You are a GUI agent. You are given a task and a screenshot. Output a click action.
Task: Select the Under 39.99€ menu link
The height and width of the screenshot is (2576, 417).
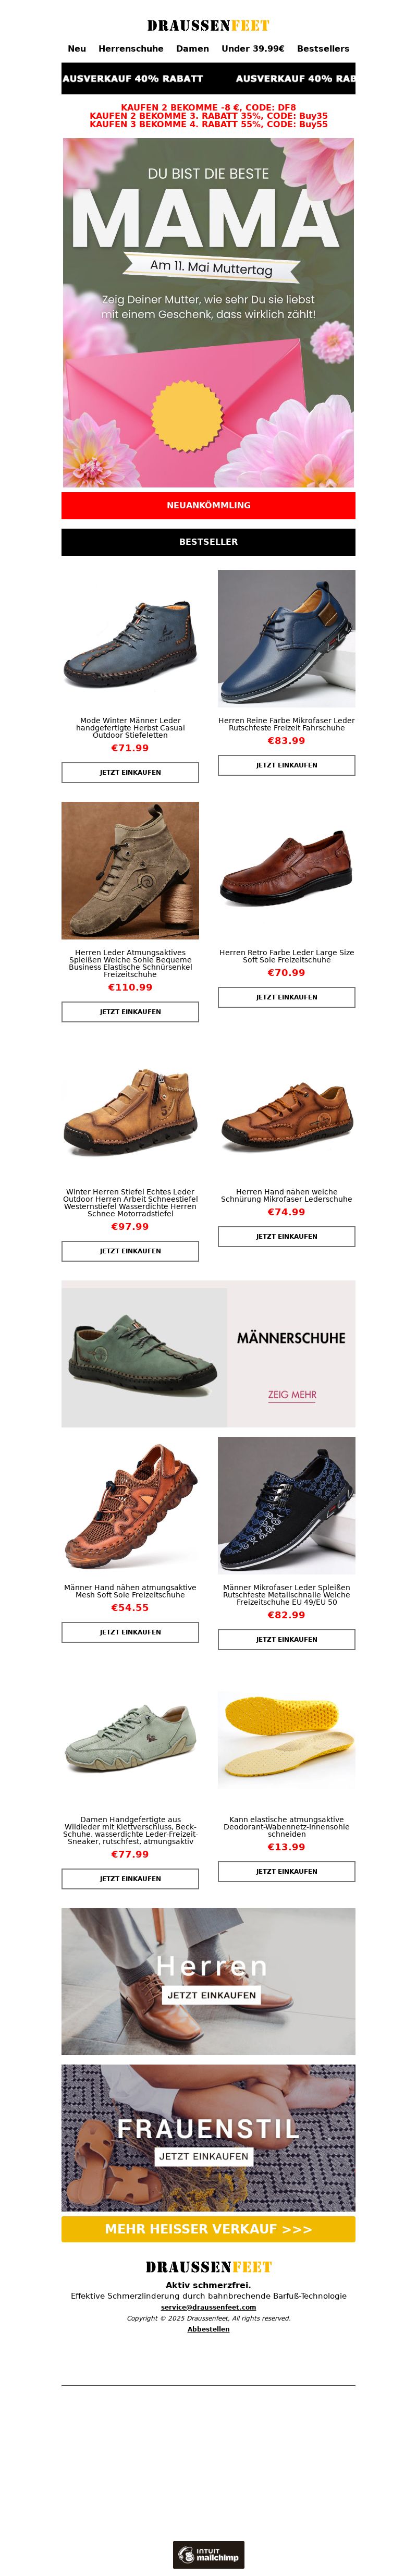(253, 48)
